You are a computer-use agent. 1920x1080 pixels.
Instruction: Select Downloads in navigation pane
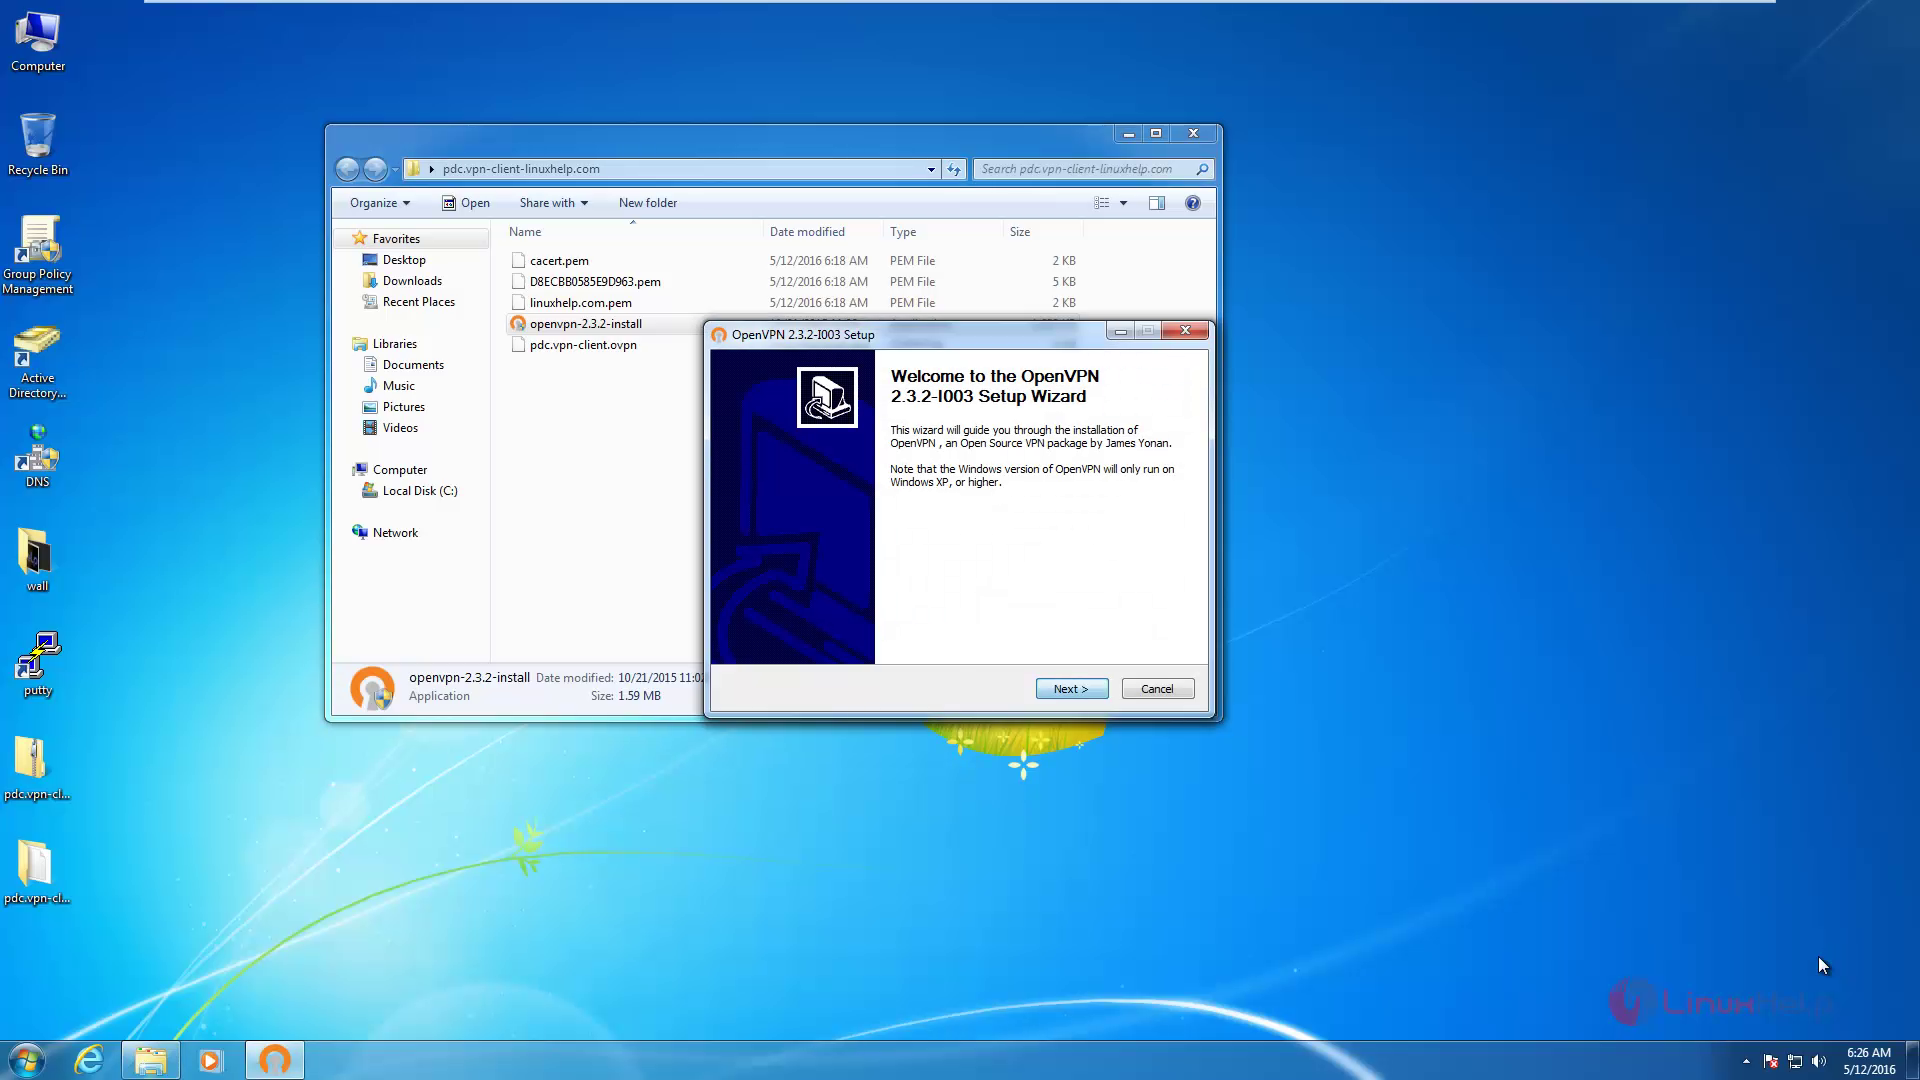pos(412,281)
